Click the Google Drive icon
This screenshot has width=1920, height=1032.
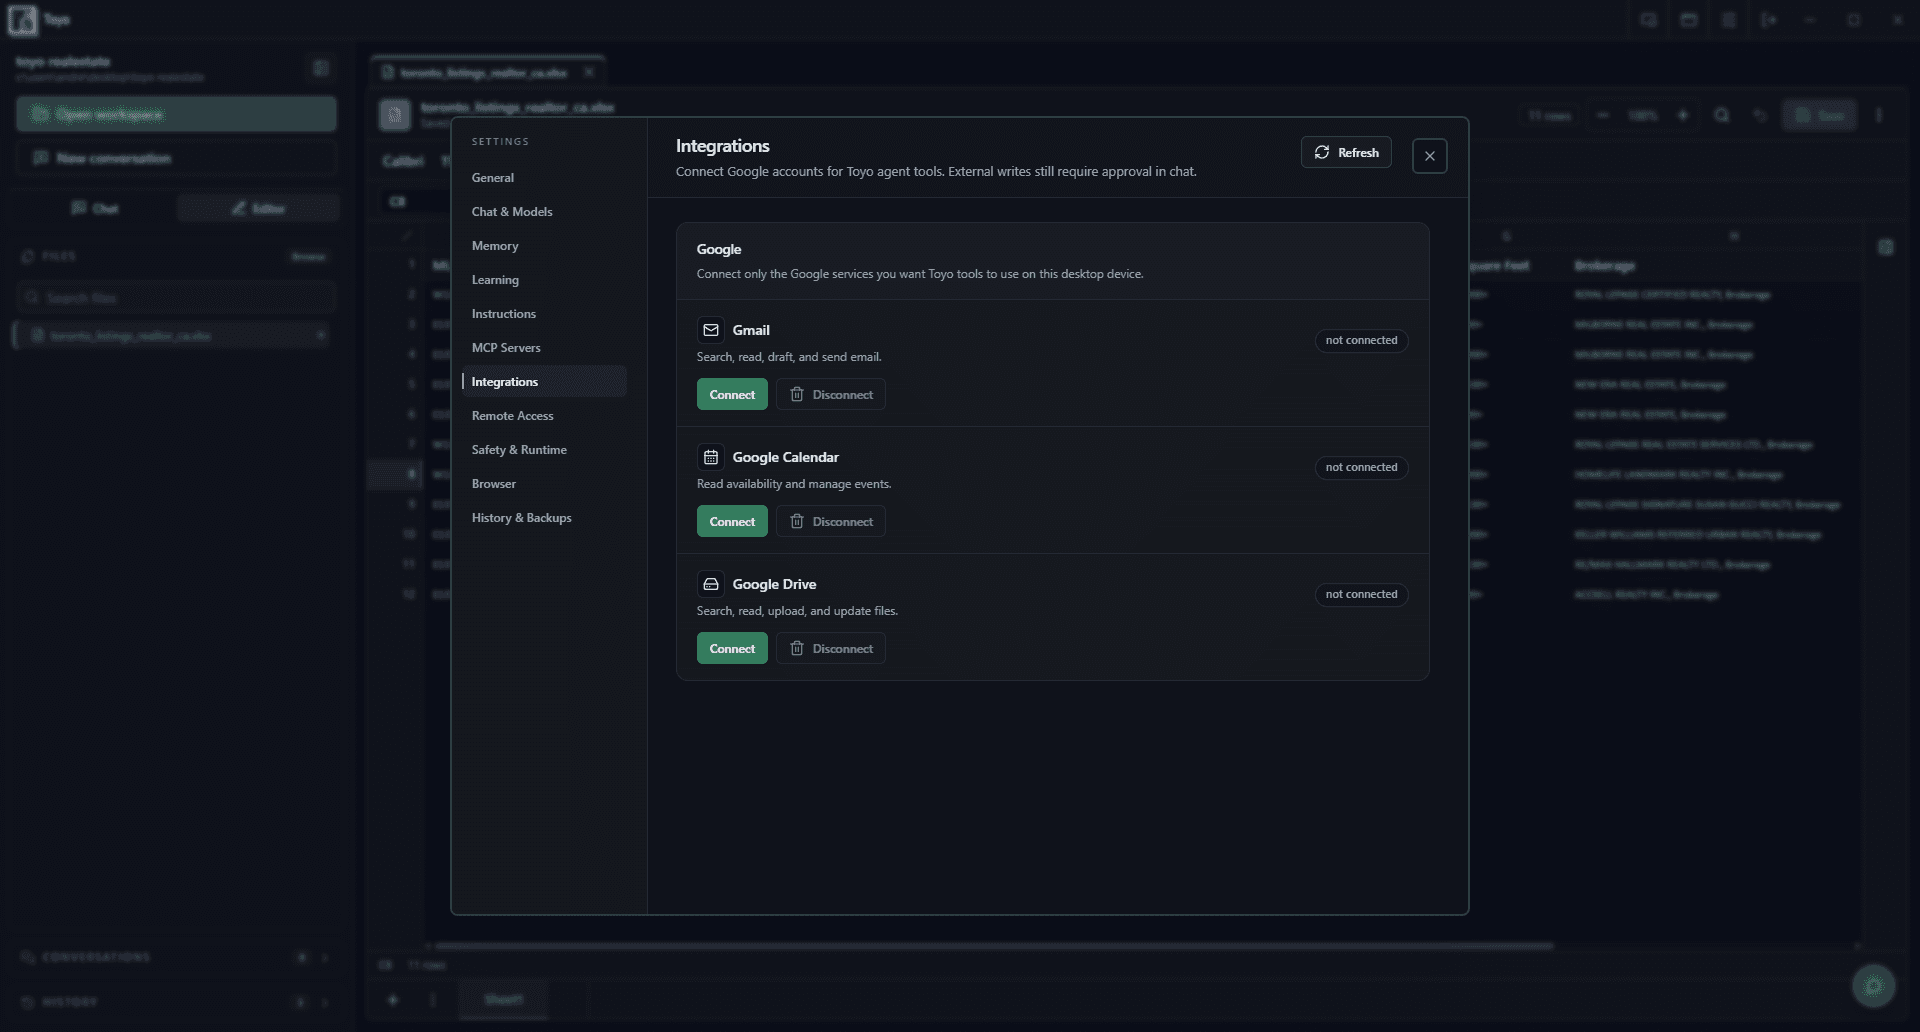pos(711,584)
